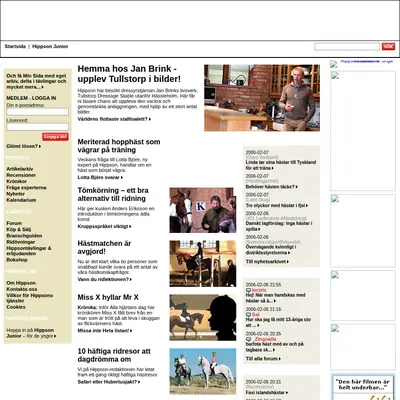
Task: Open Och få Min Sida med eget arkiv link
Action: click(x=36, y=81)
